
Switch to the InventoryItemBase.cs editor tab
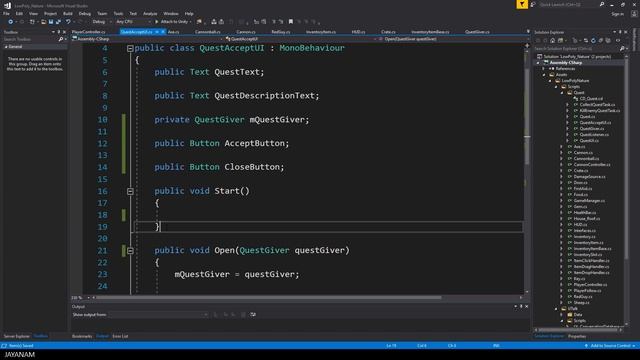click(x=430, y=32)
